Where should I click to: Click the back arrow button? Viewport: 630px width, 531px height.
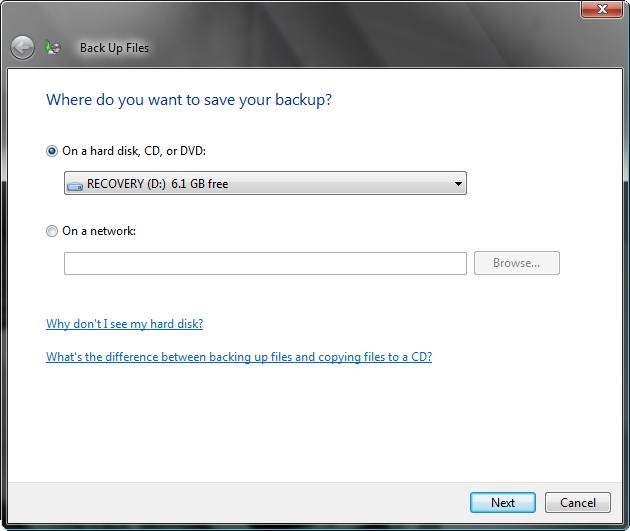coord(22,47)
